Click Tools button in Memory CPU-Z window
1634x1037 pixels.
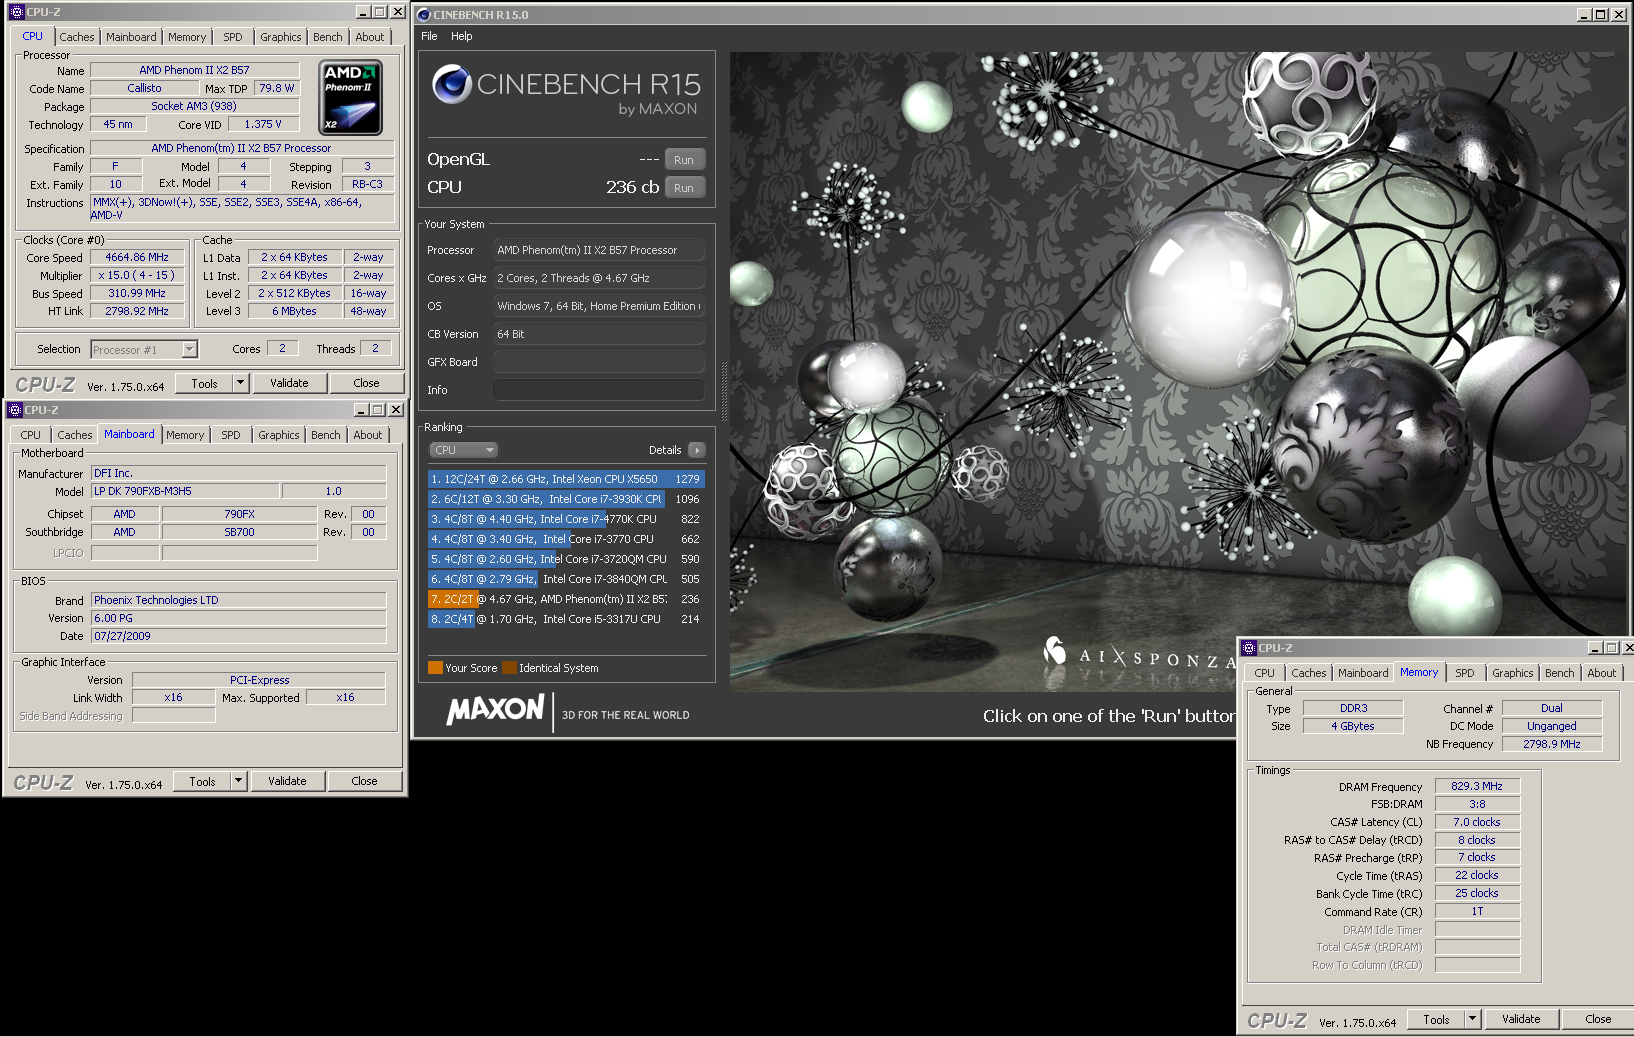click(x=1436, y=1019)
